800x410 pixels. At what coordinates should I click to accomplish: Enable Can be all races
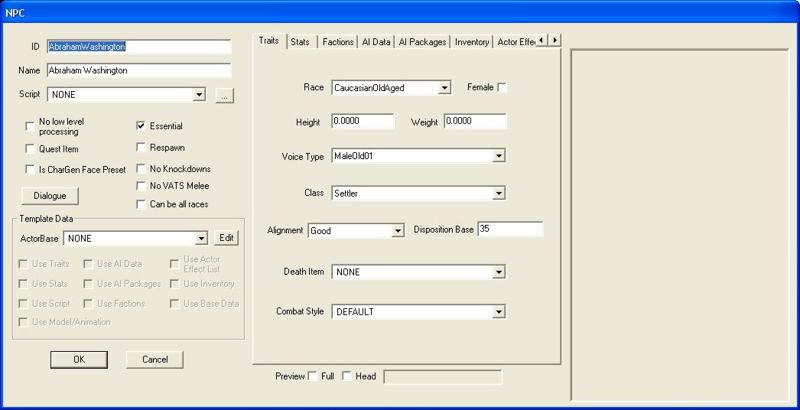tap(141, 204)
